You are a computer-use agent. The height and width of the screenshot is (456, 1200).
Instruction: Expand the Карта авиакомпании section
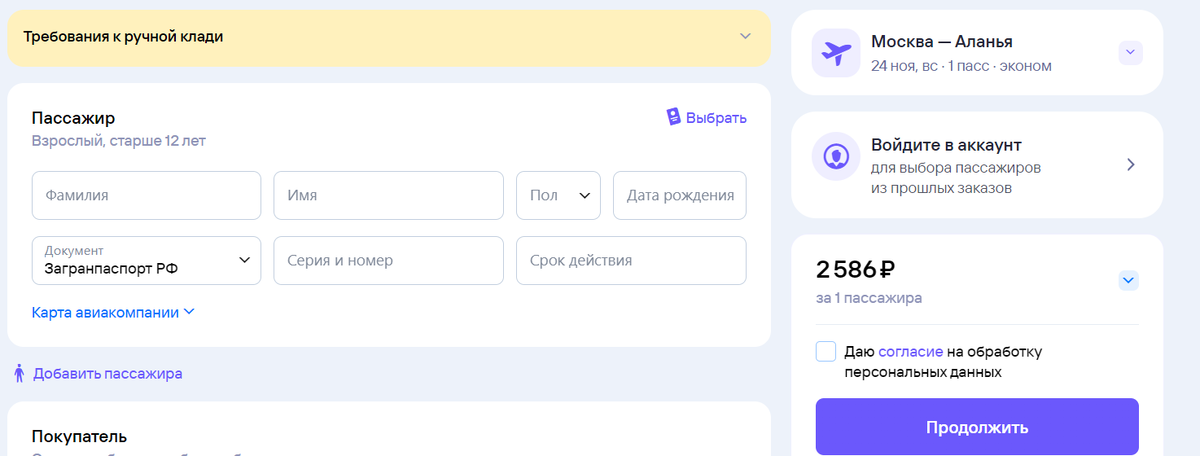[113, 312]
